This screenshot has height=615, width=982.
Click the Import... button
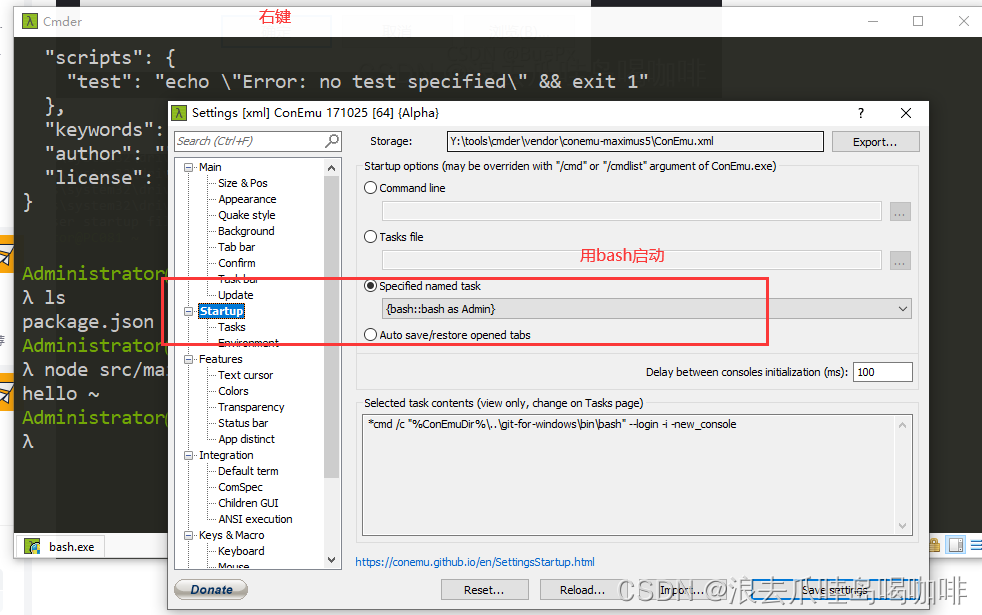(683, 590)
